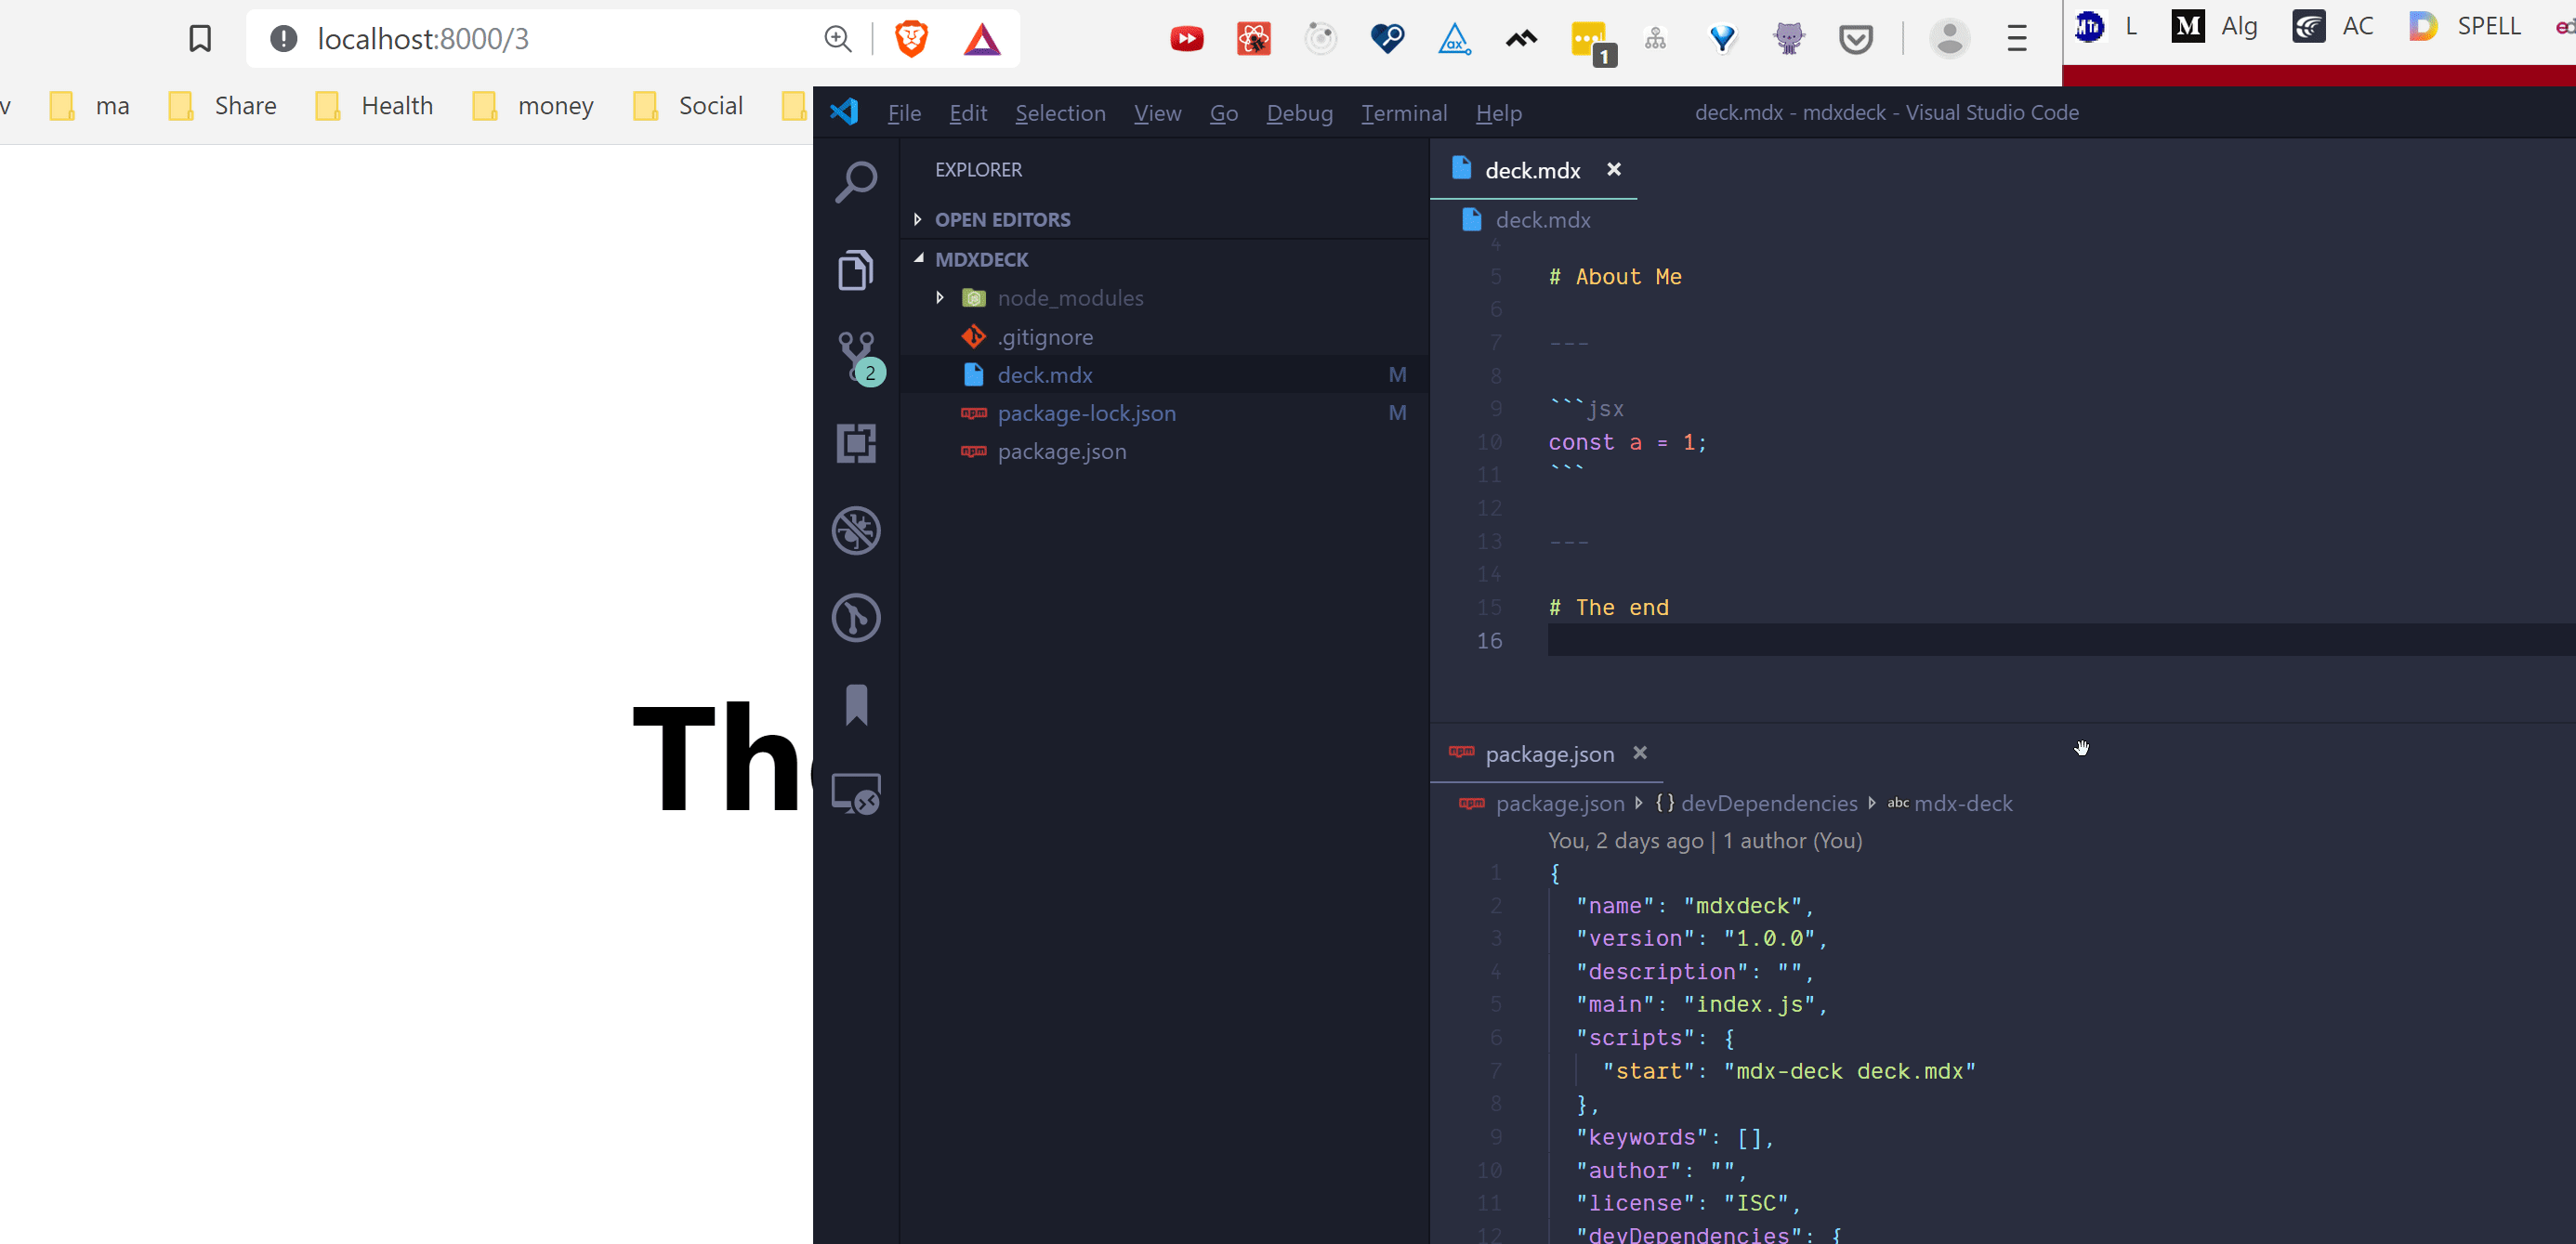Open the Edit menu
2576x1244 pixels.
point(968,113)
